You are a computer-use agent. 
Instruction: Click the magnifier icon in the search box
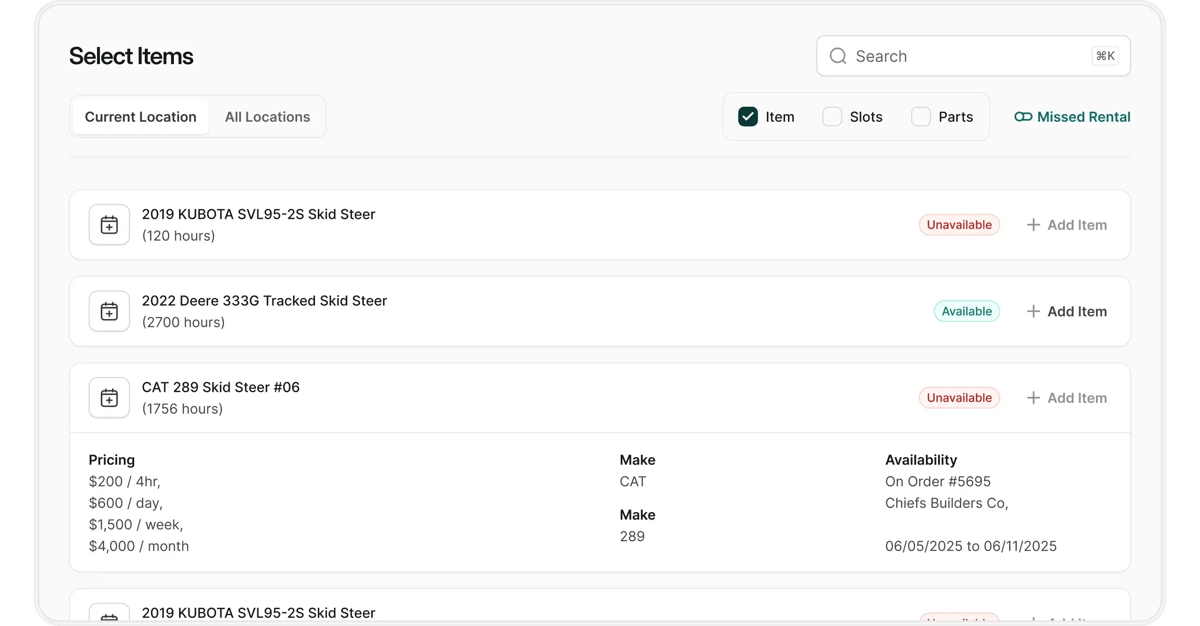(838, 56)
